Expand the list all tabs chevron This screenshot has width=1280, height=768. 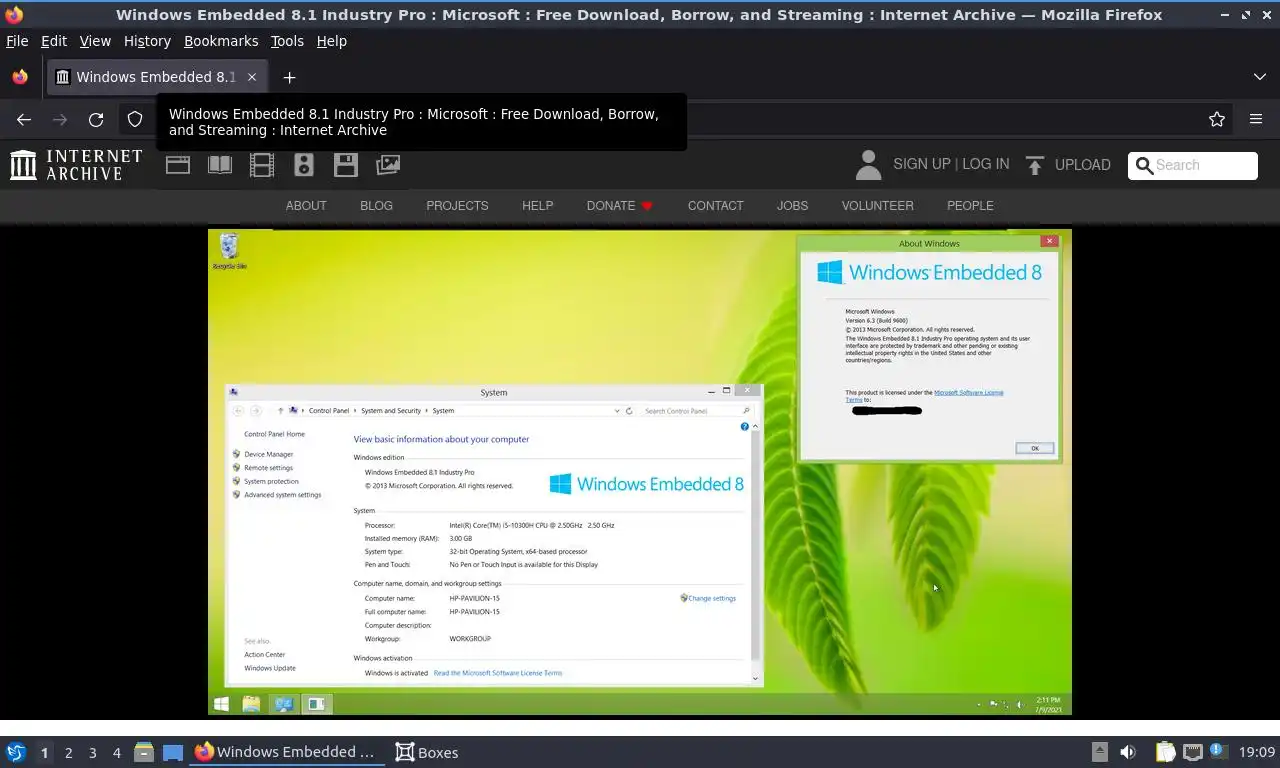1260,77
